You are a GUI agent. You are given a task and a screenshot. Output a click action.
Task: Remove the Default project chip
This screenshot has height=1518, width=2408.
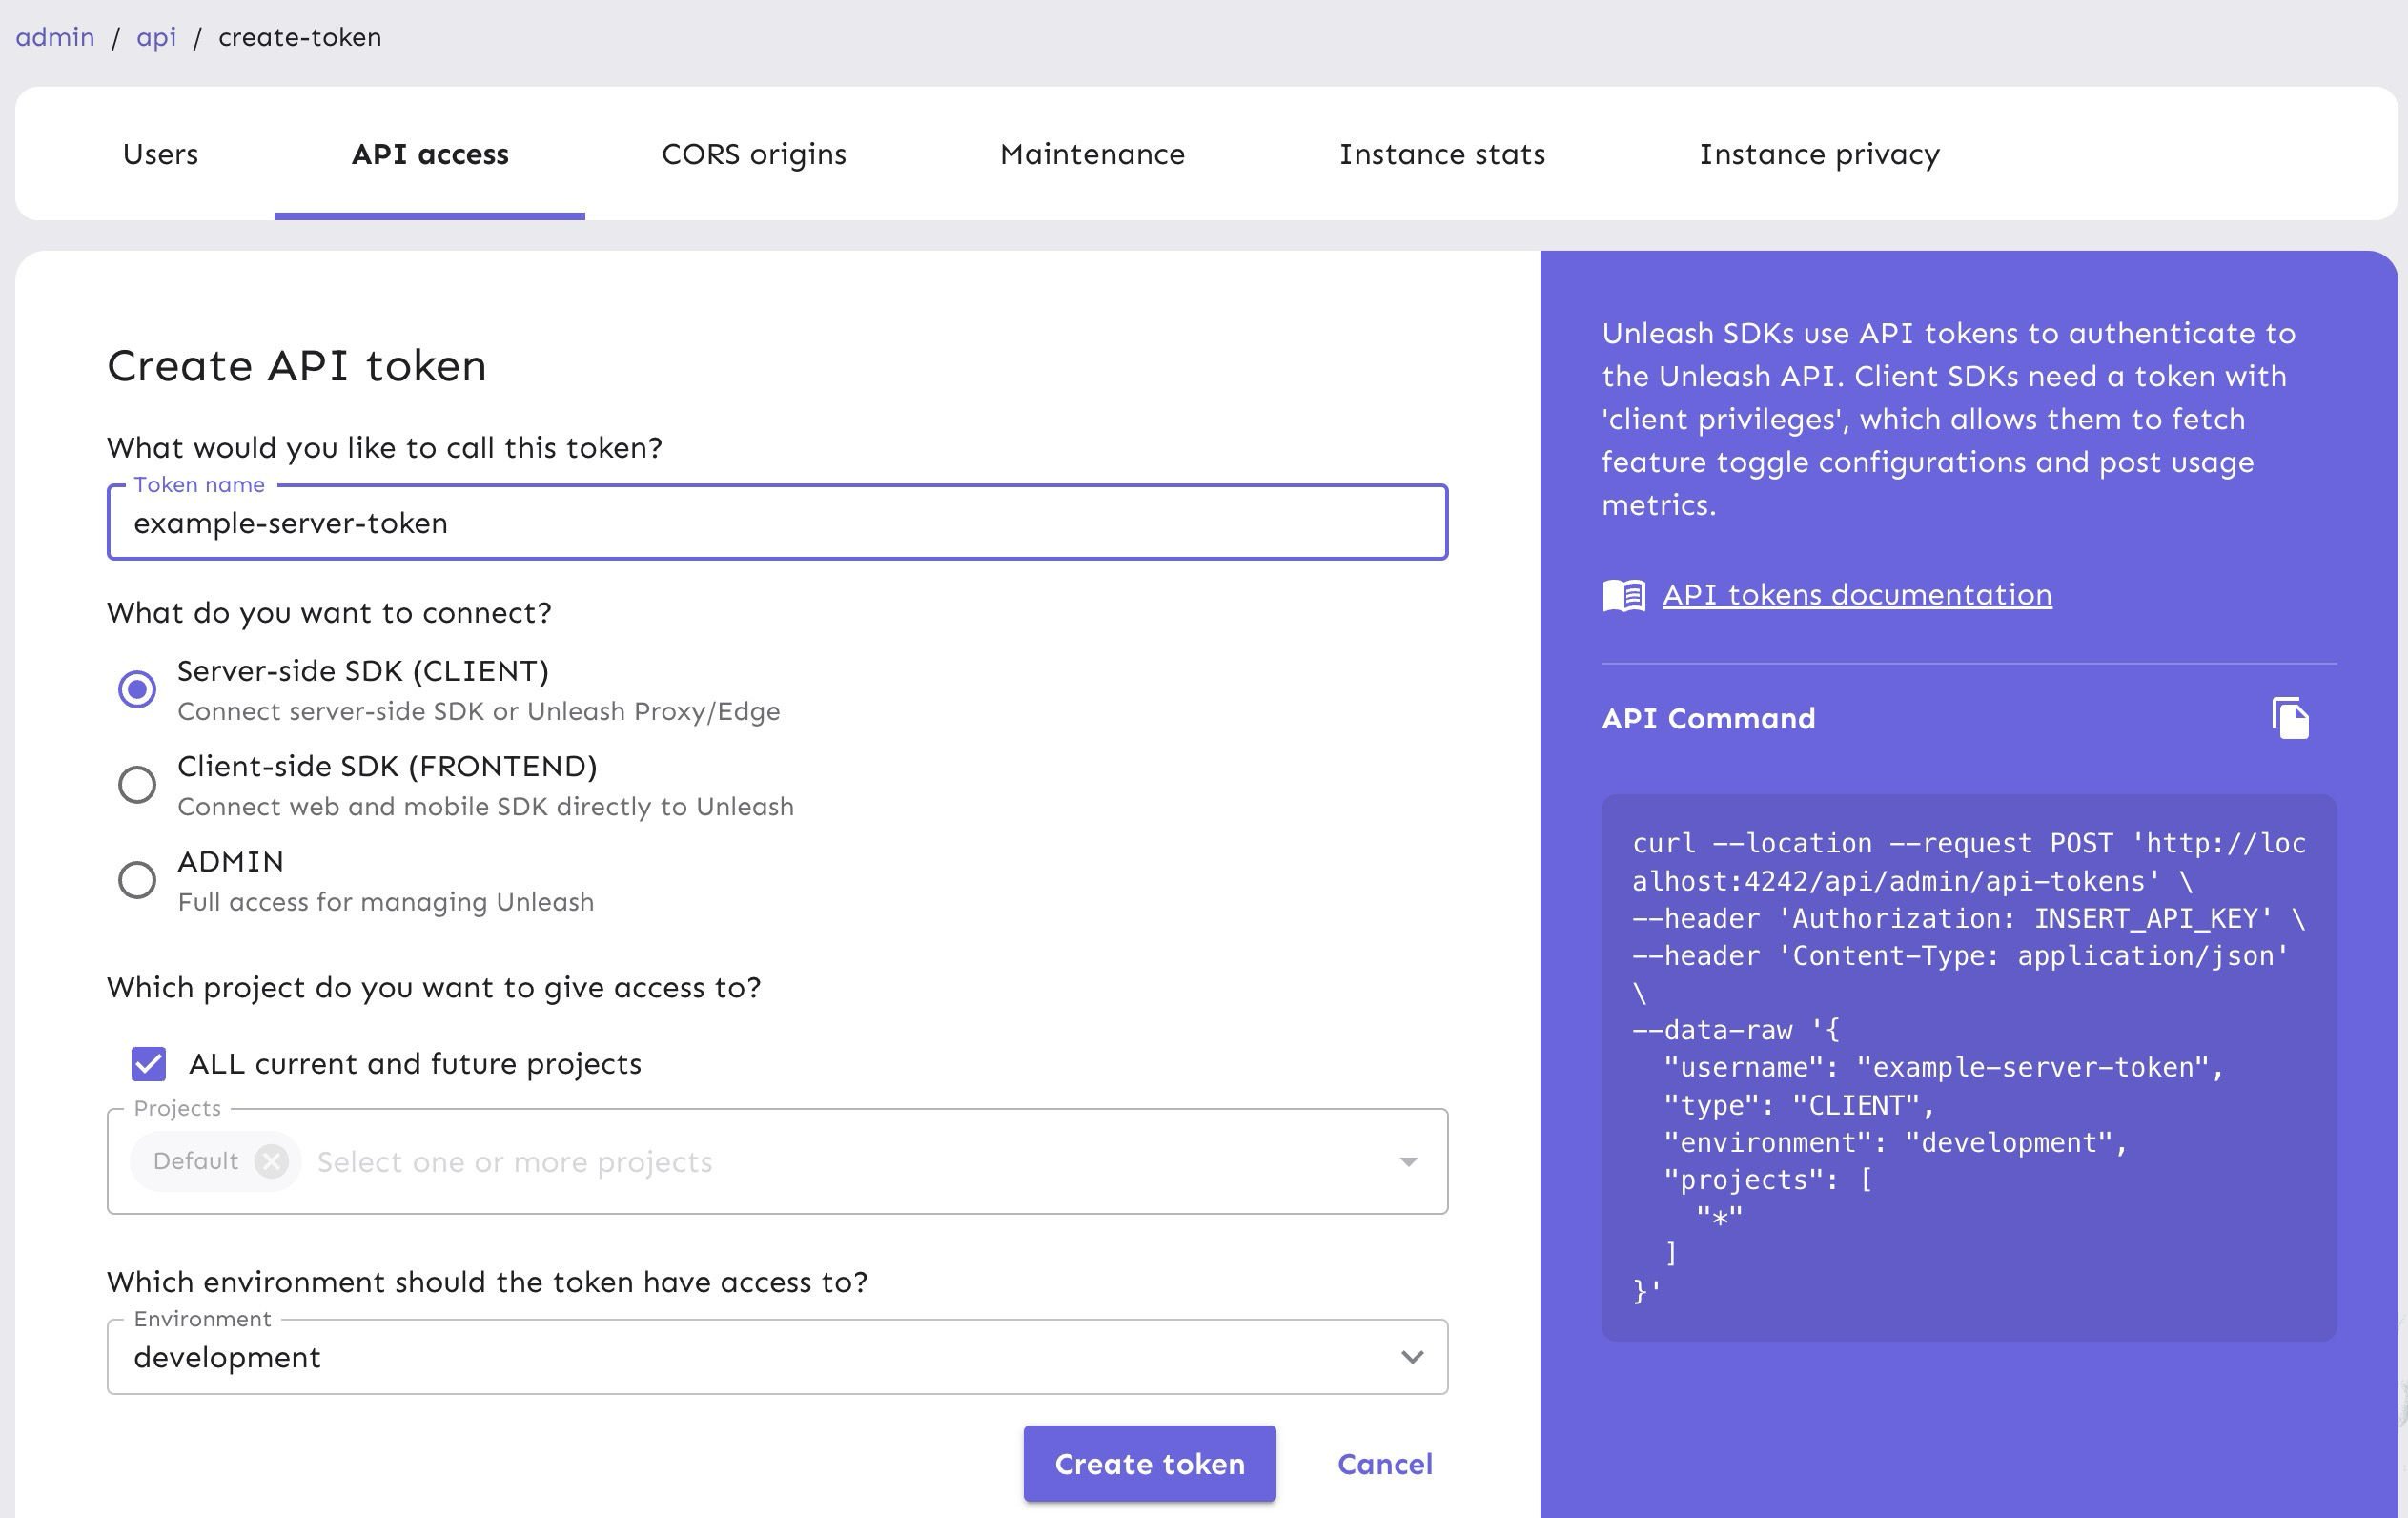click(x=270, y=1160)
